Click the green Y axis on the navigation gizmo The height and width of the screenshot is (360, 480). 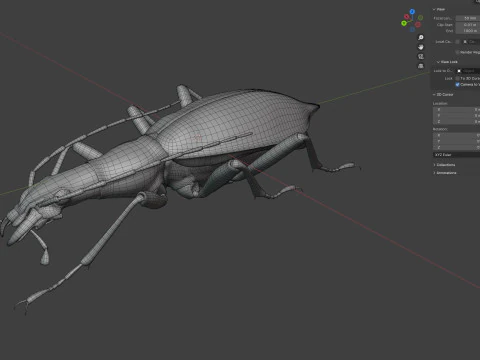[404, 23]
